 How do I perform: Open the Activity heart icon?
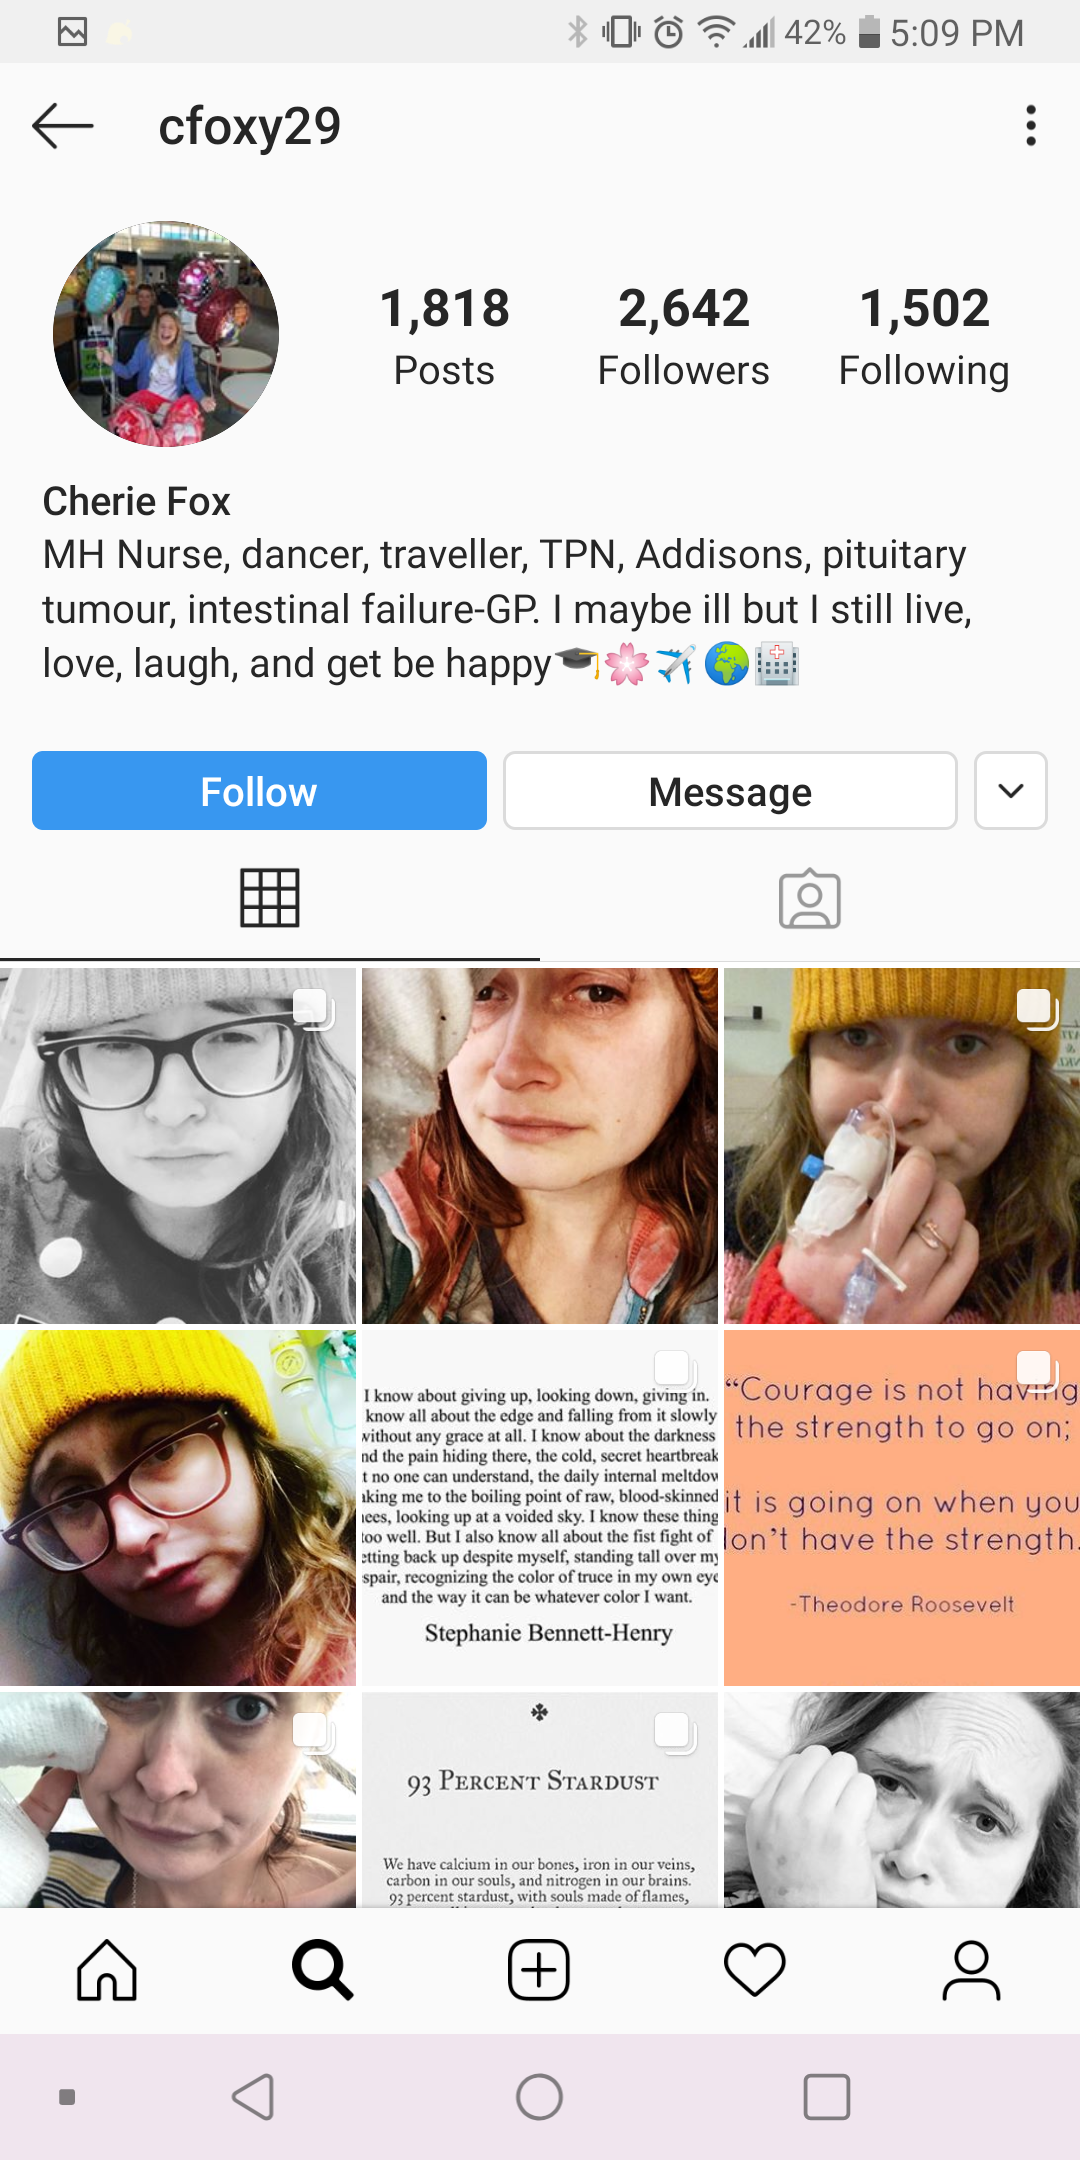tap(755, 1970)
